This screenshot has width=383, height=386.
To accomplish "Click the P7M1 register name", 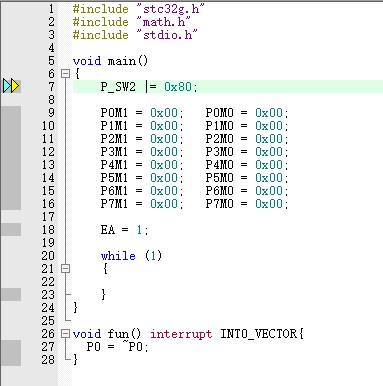I will pos(114,204).
